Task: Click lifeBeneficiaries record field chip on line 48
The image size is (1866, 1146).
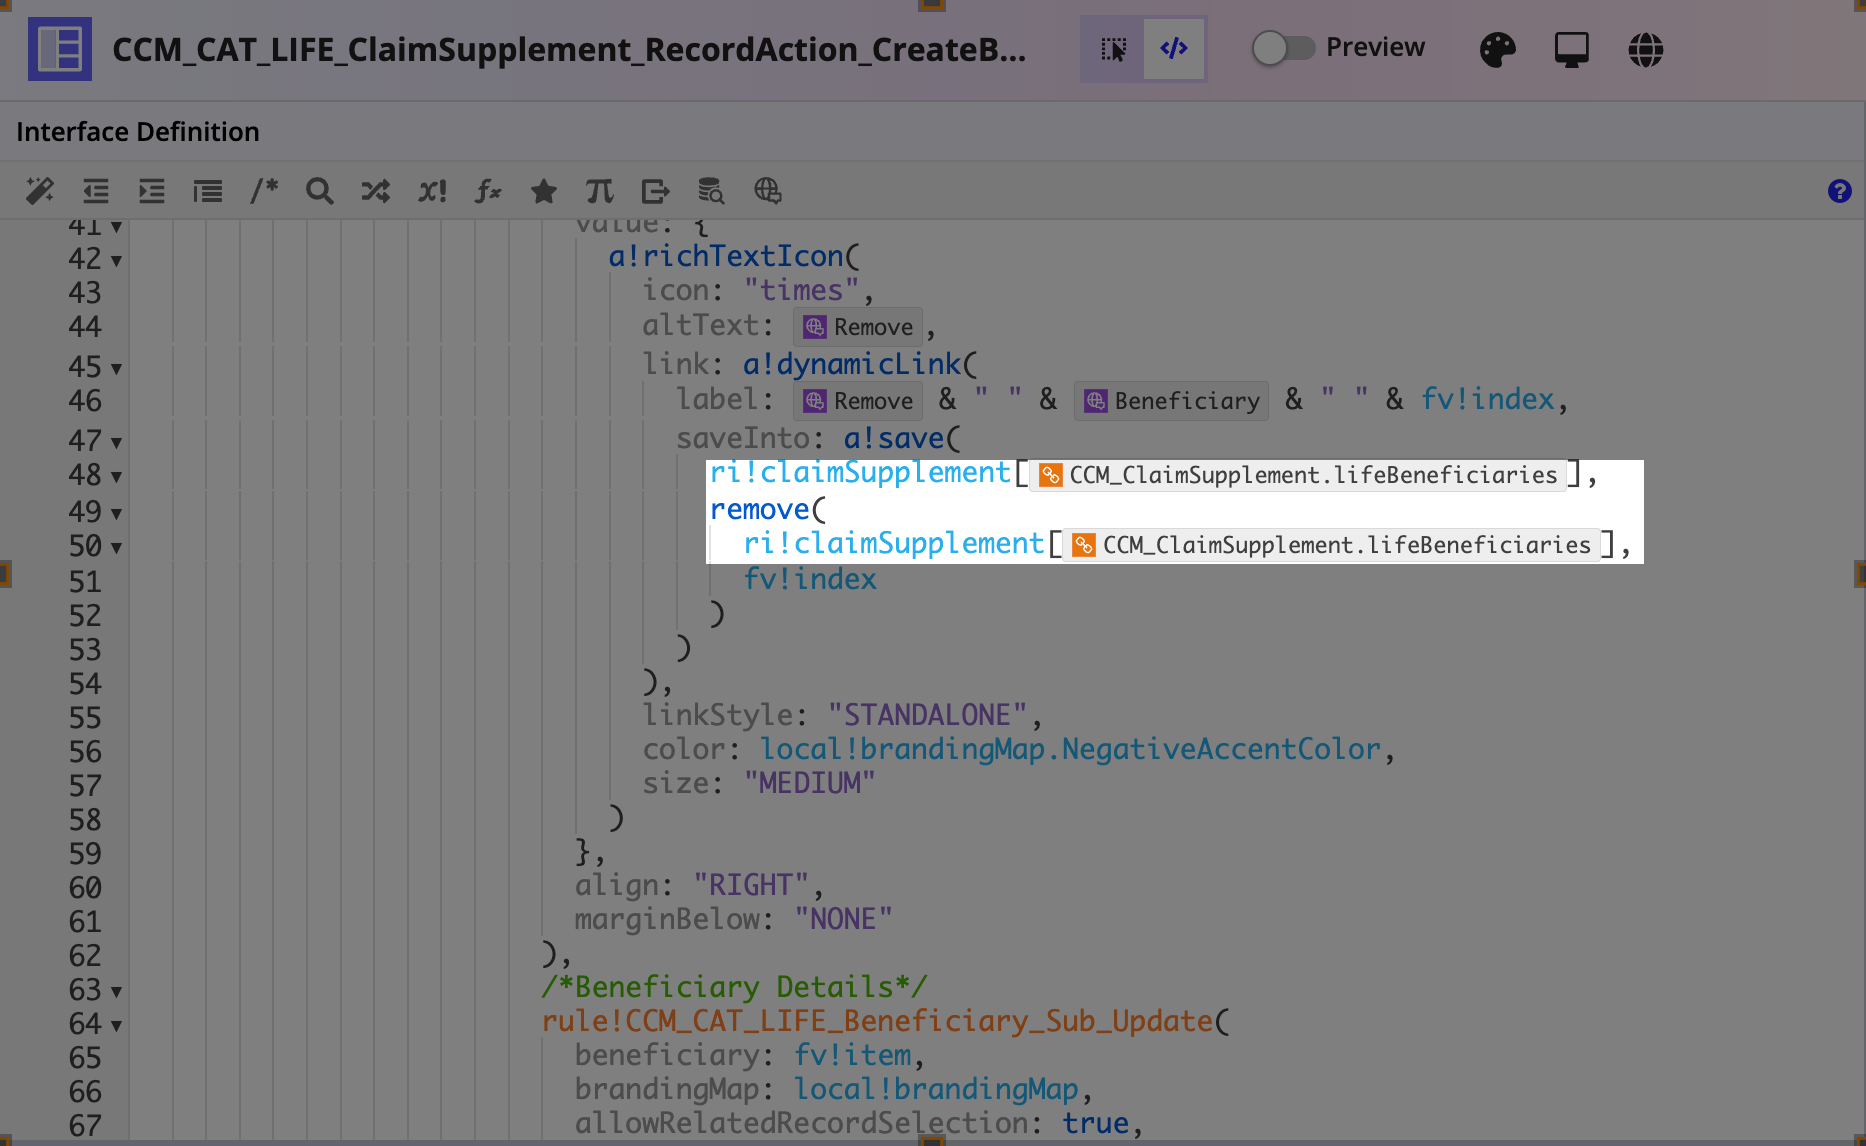Action: click(1298, 475)
